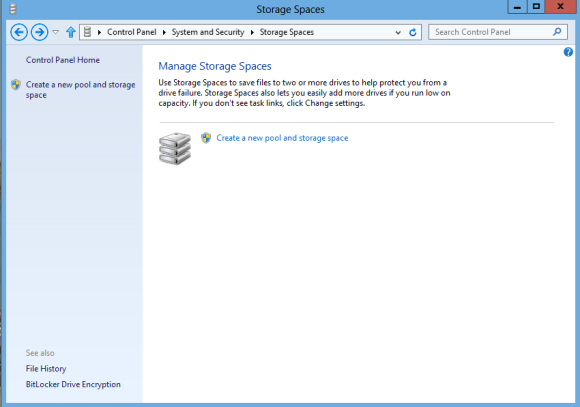The image size is (580, 407).
Task: Open the recent locations dropdown arrow
Action: 56,32
